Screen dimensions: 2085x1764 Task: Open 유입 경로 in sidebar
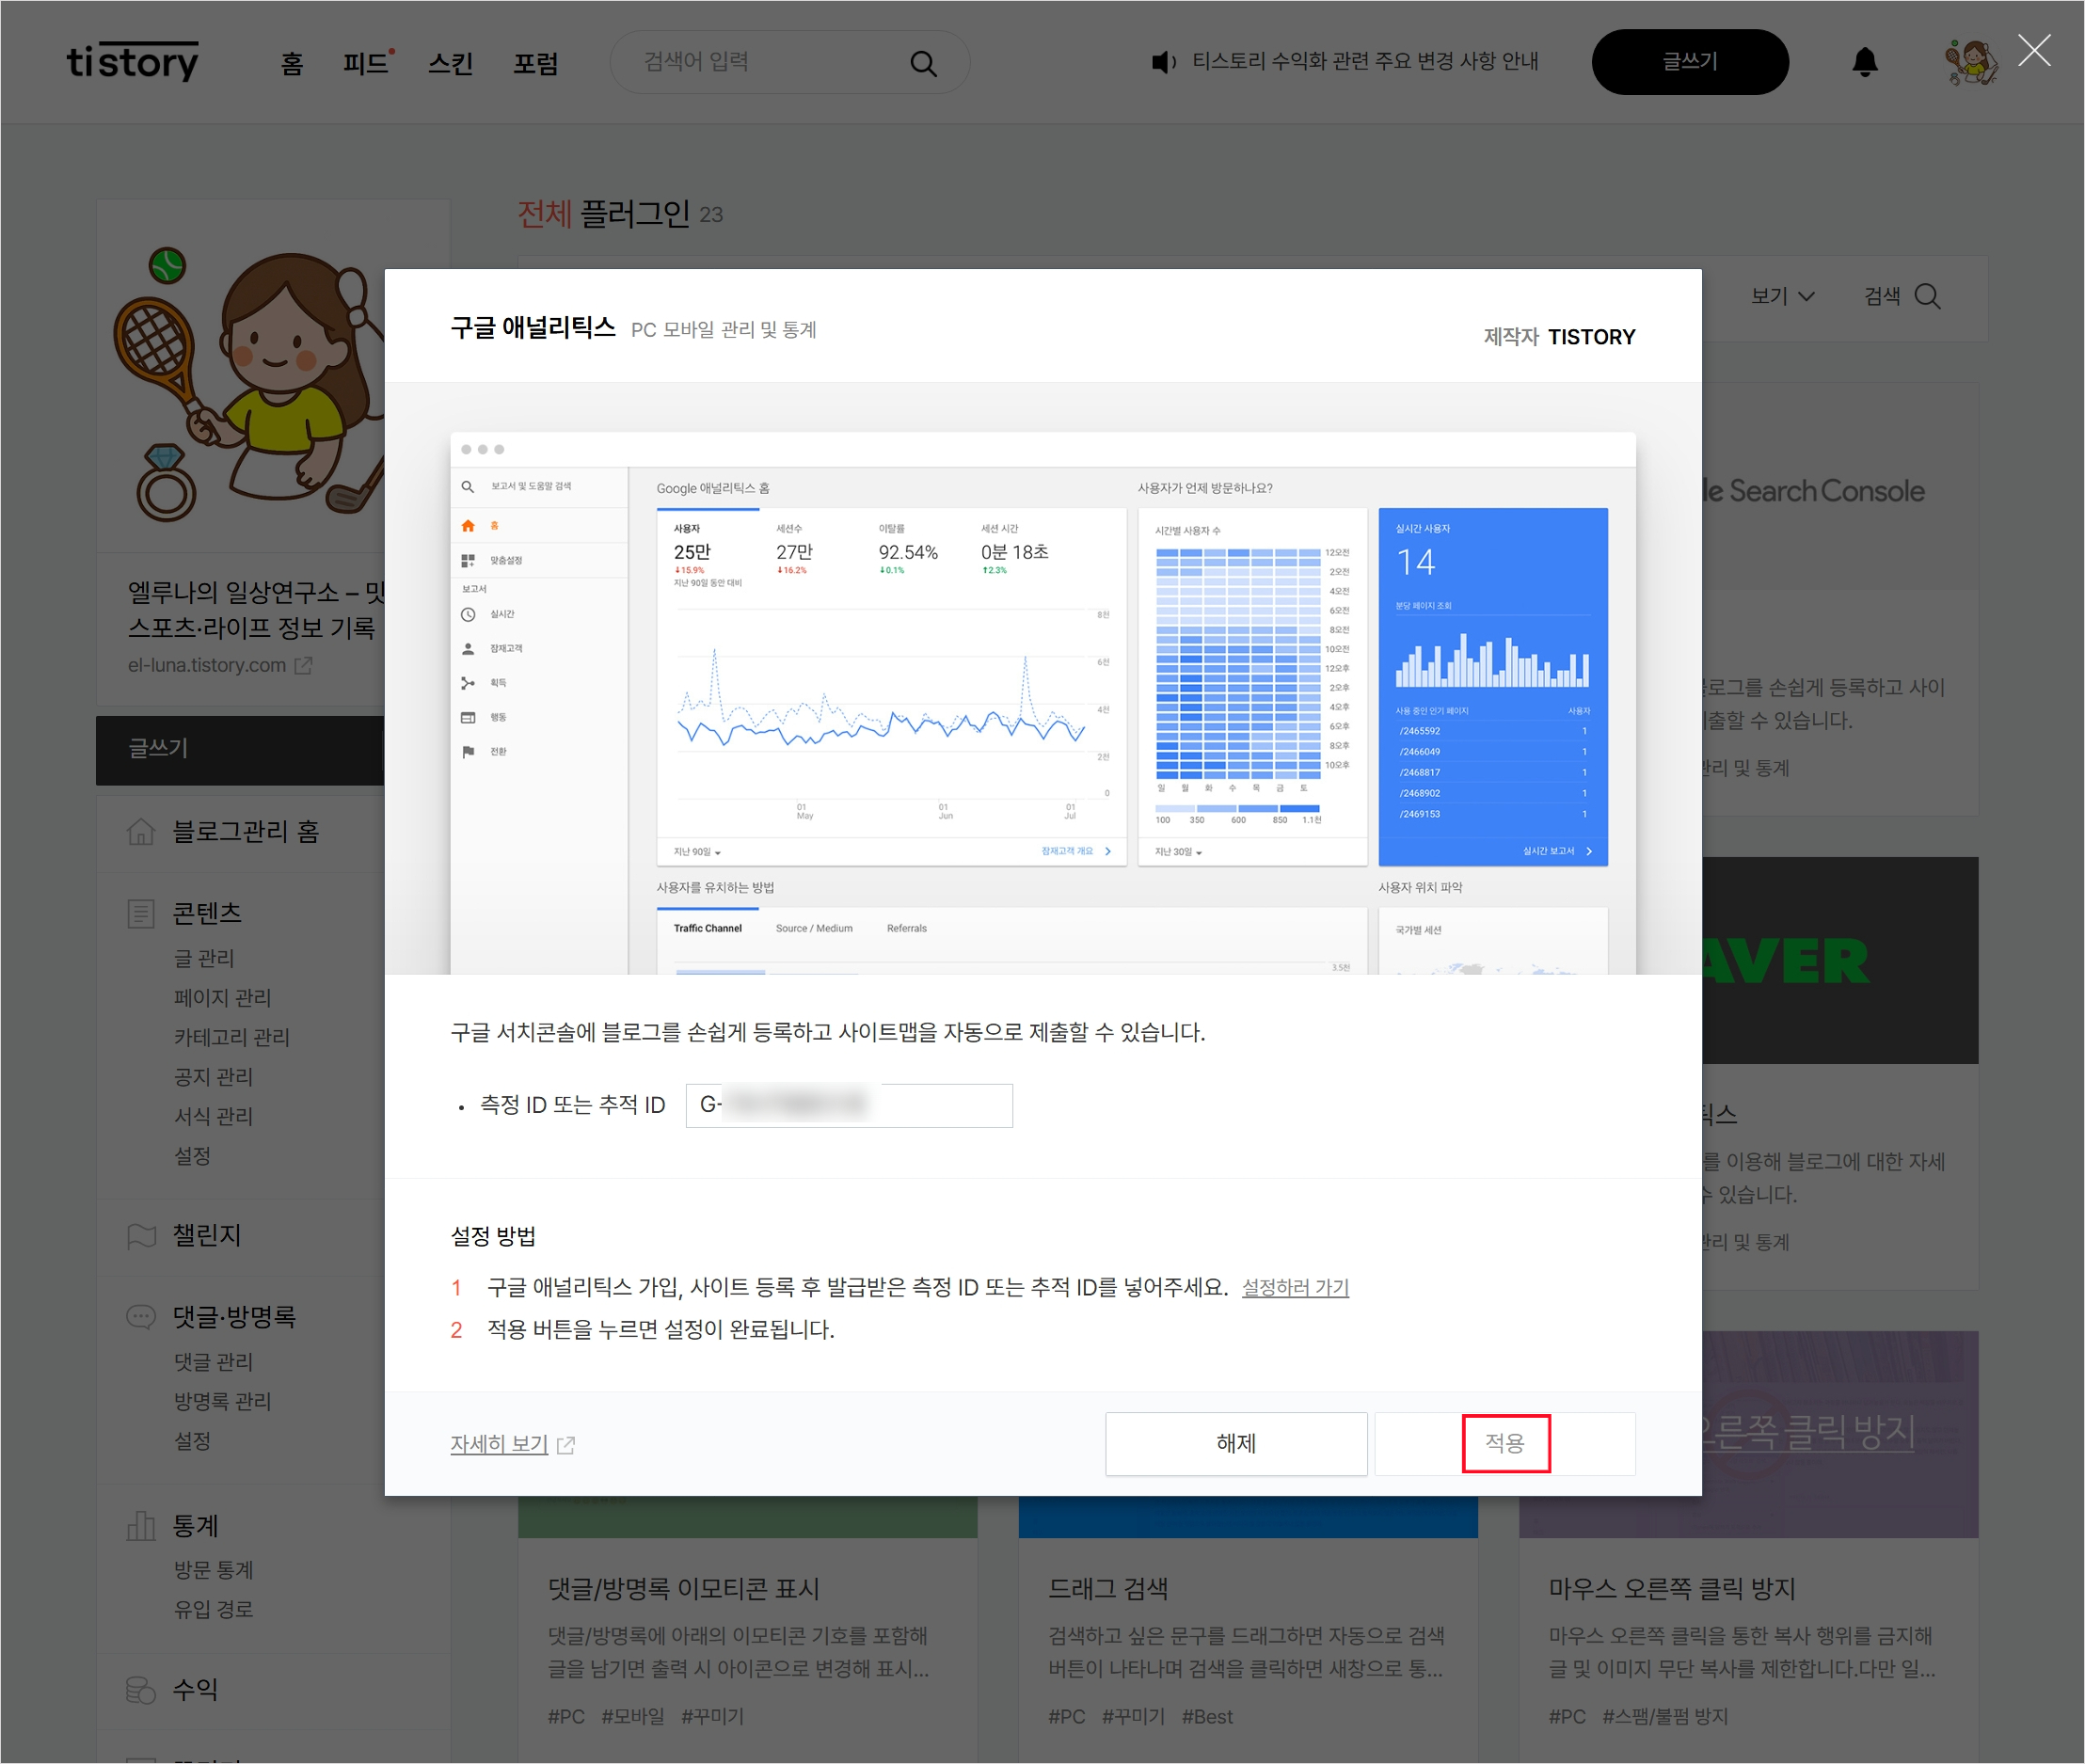tap(213, 1609)
